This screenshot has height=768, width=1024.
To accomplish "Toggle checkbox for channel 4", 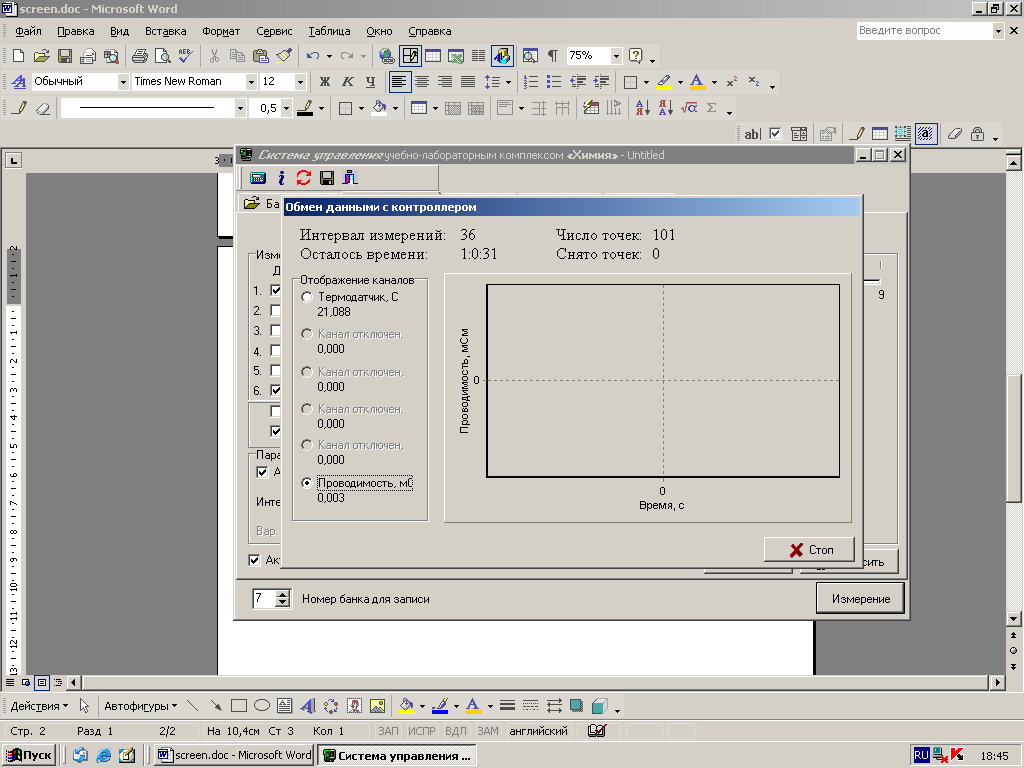I will pyautogui.click(x=276, y=351).
